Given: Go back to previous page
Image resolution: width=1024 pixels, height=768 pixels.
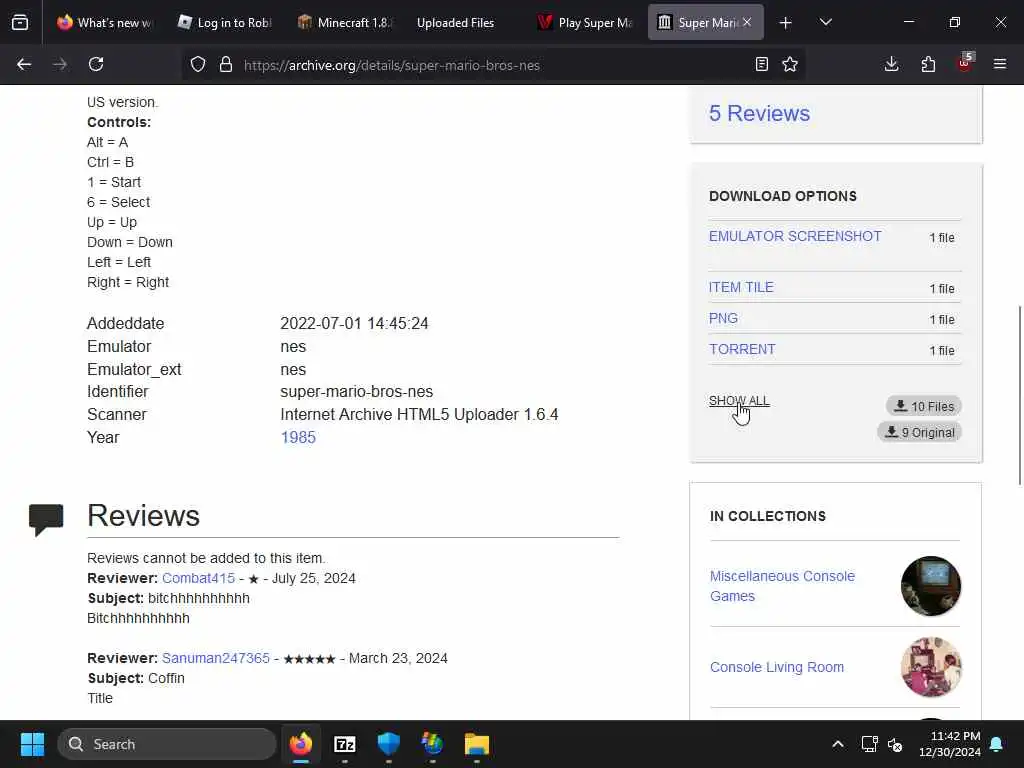Looking at the screenshot, I should coord(24,64).
